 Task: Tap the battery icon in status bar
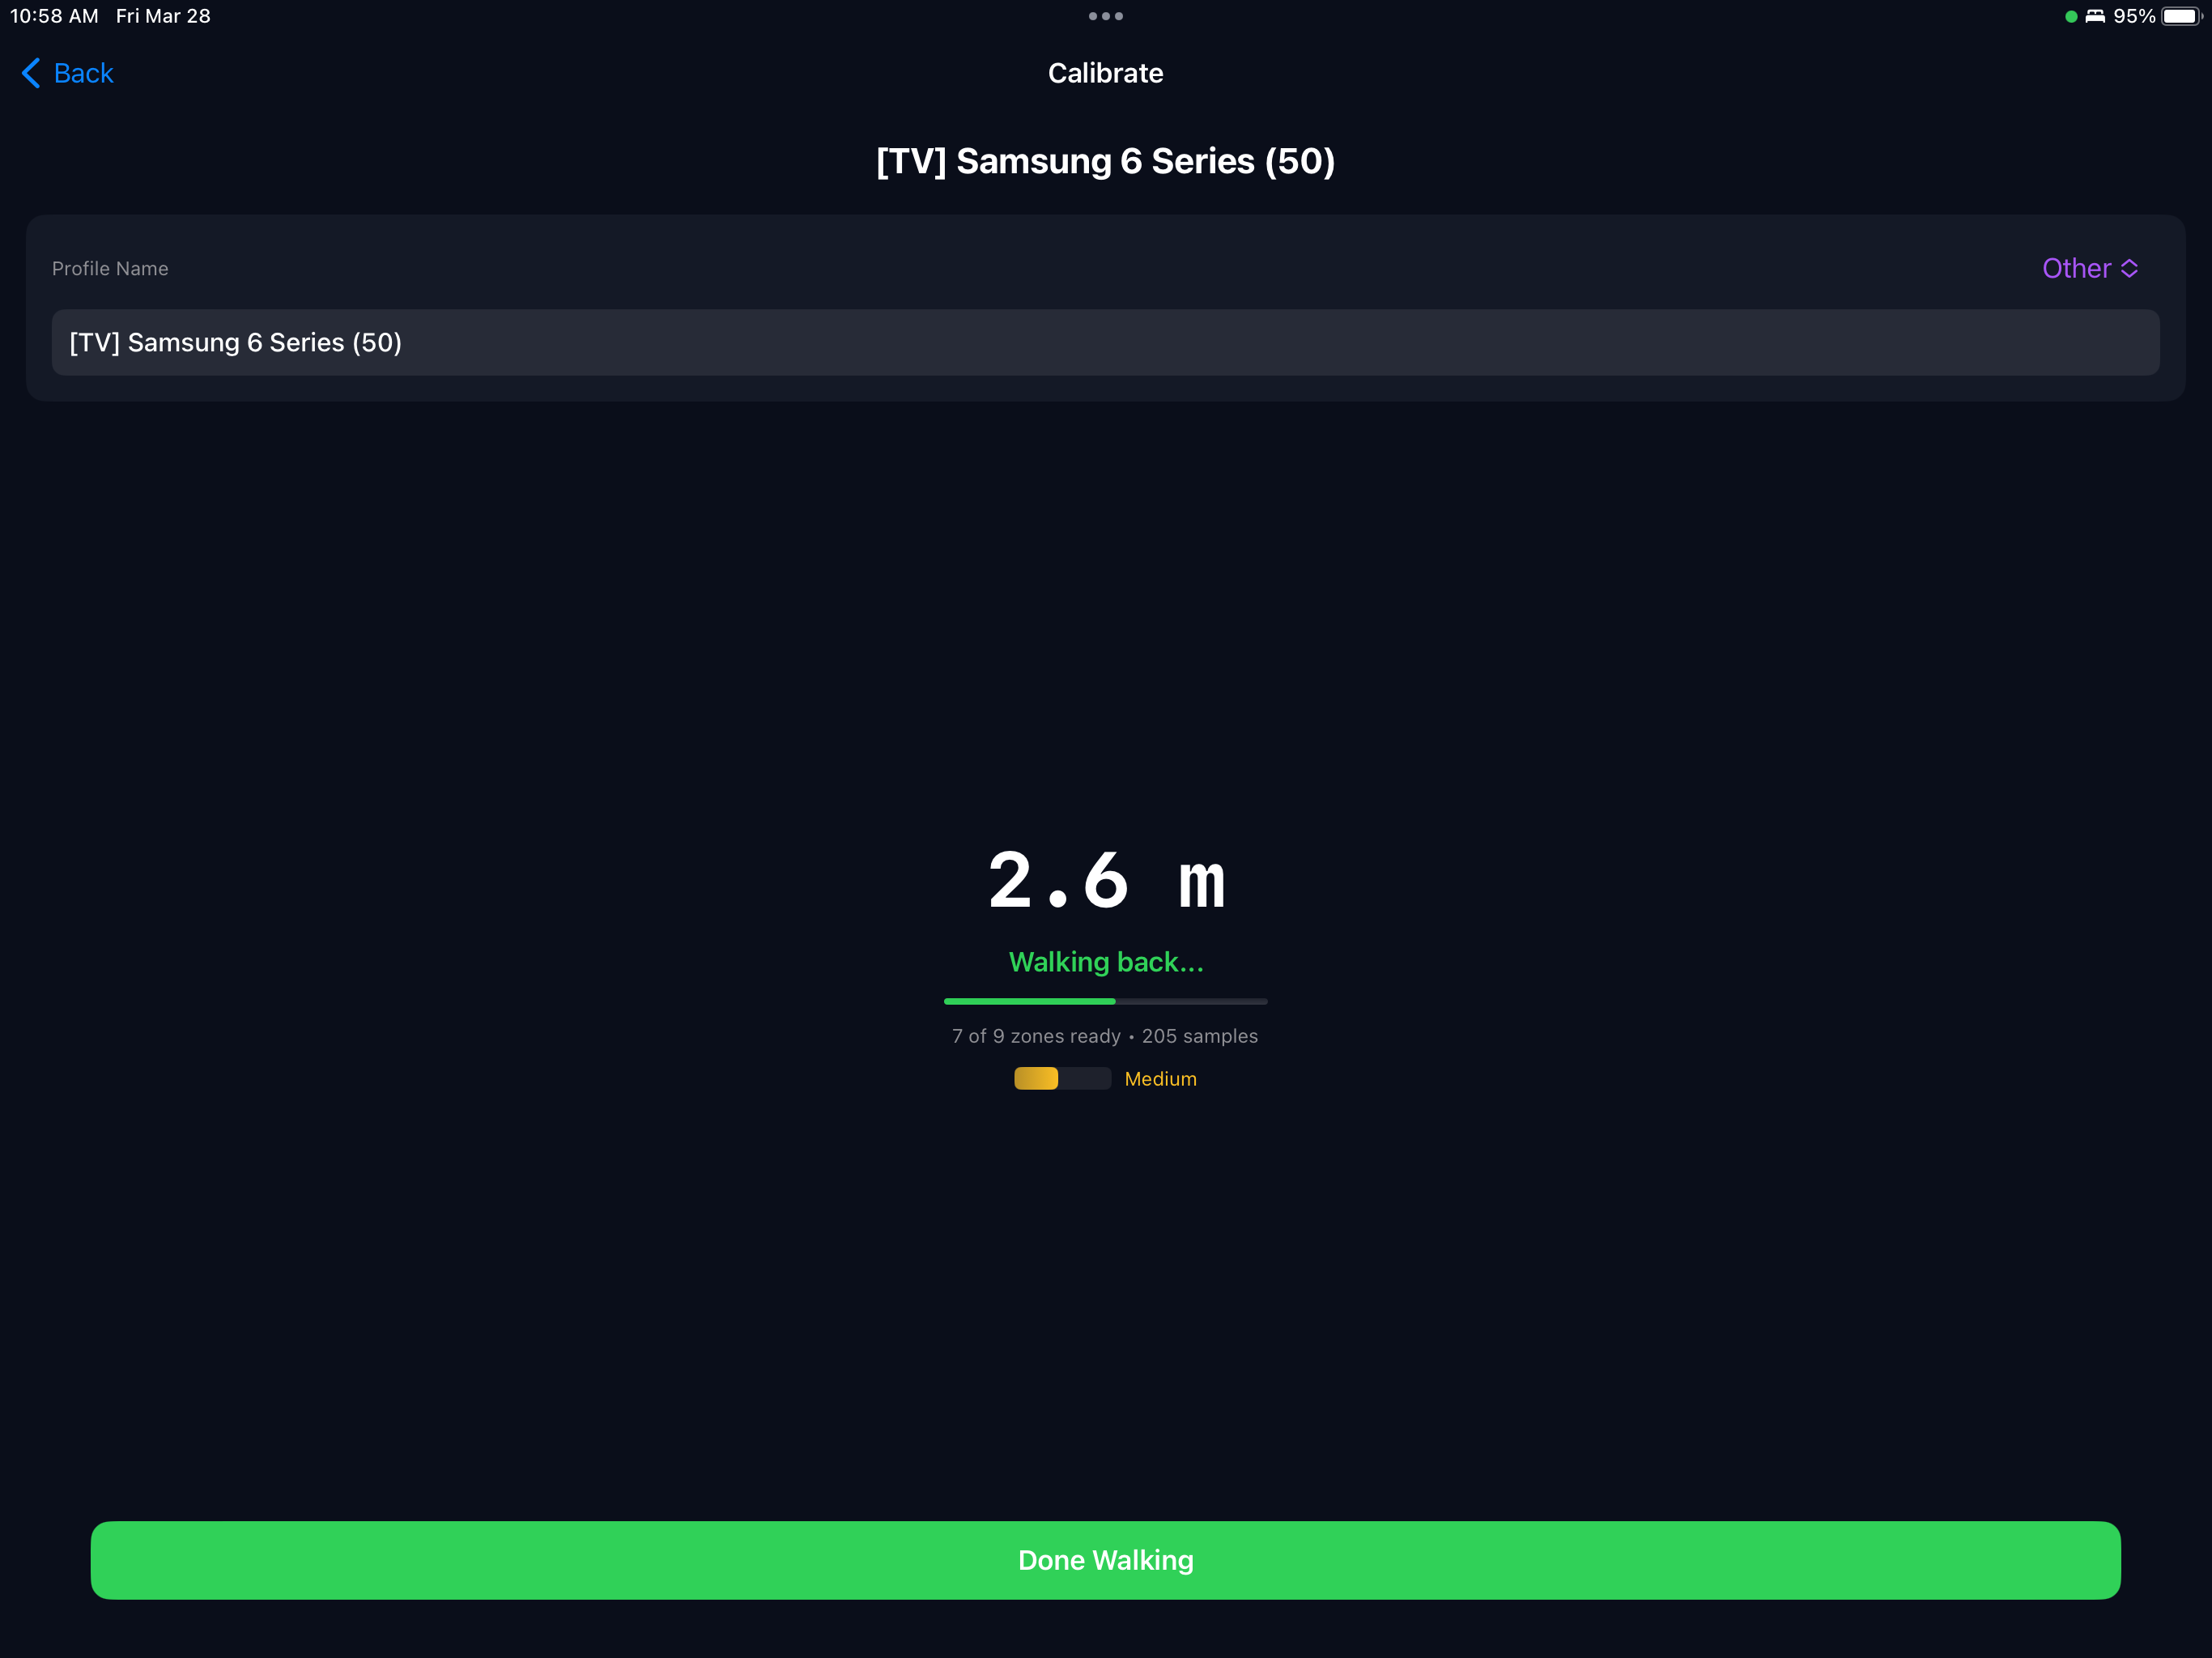pos(2181,16)
